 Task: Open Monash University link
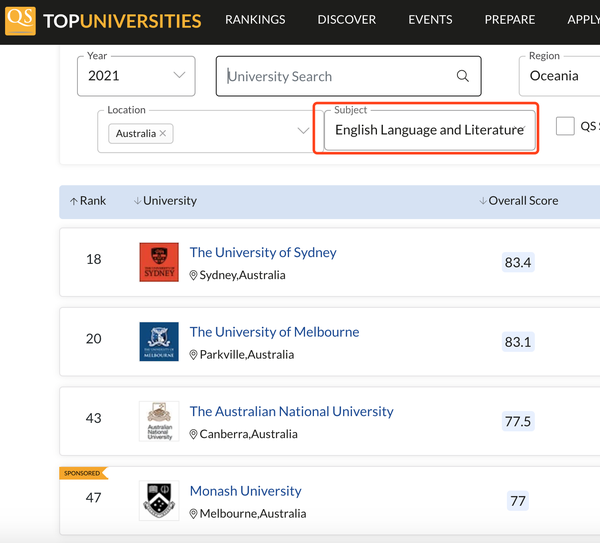(246, 491)
